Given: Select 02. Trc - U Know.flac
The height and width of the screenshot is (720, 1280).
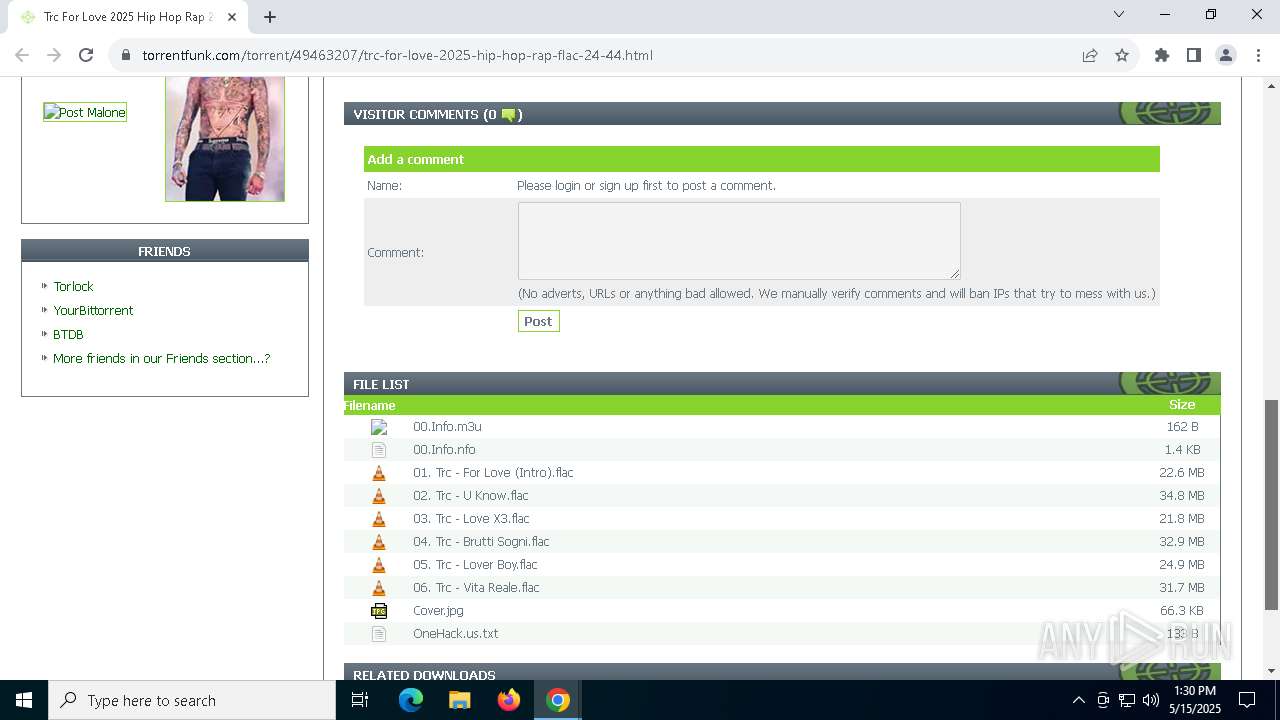Looking at the screenshot, I should 470,495.
